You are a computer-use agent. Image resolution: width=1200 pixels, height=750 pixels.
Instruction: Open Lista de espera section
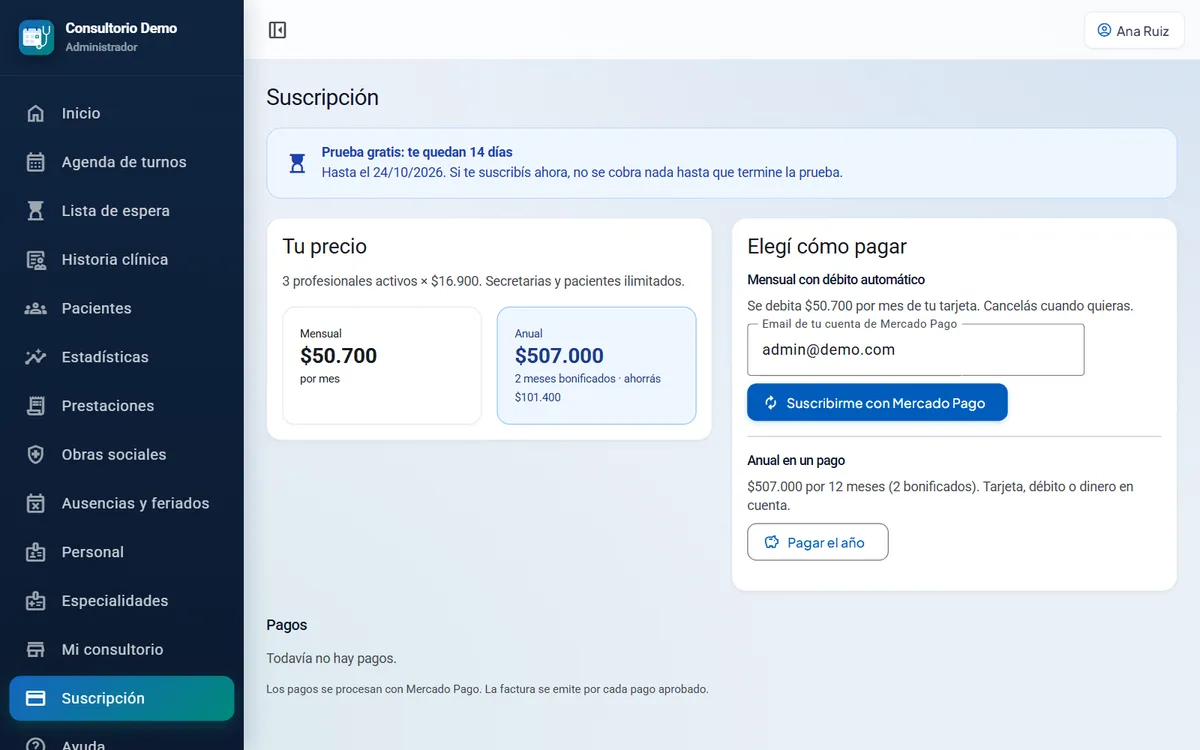(122, 211)
